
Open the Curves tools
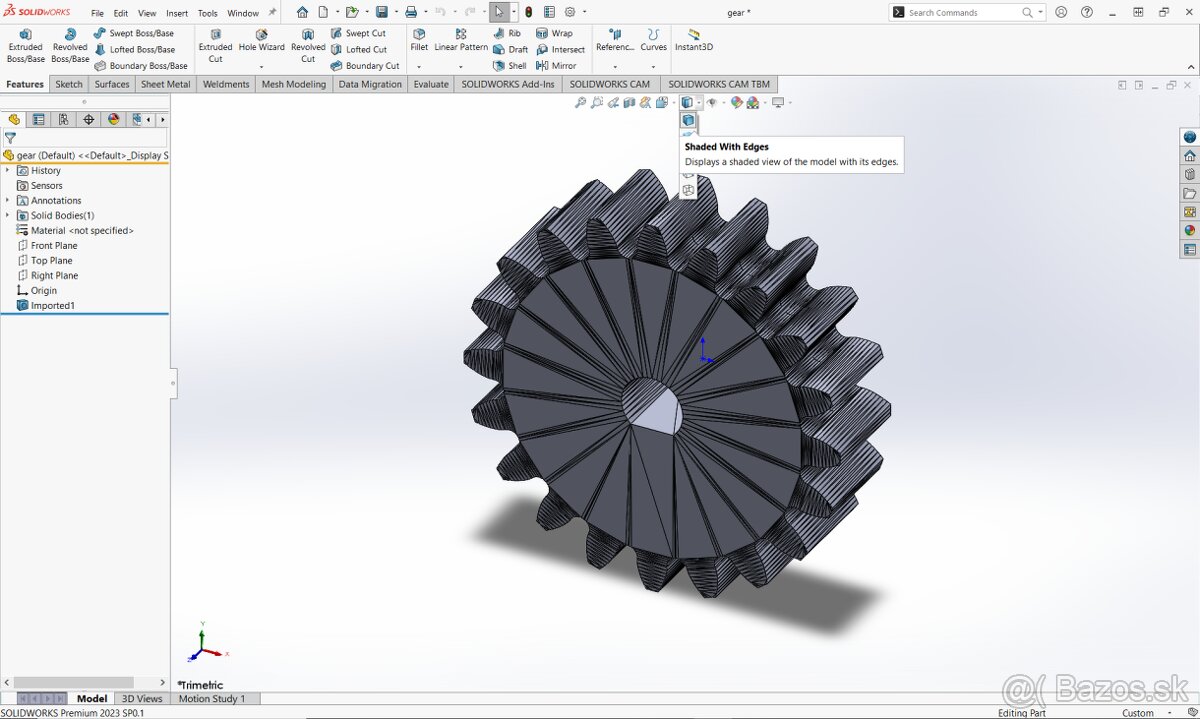[653, 41]
